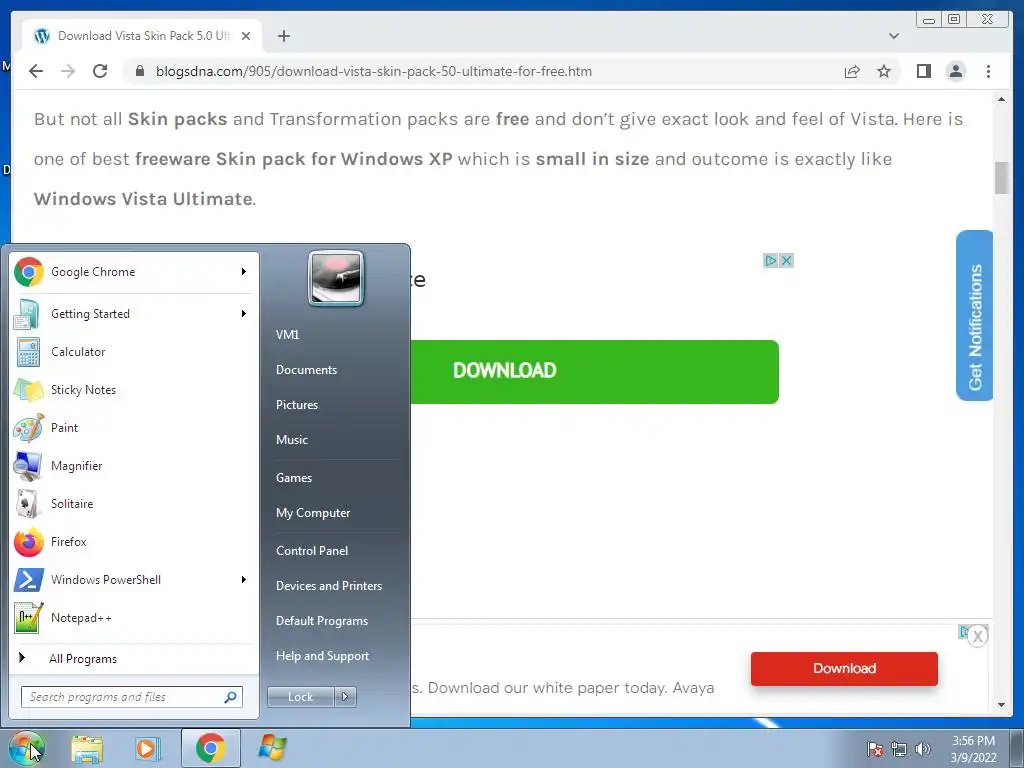The height and width of the screenshot is (768, 1024).
Task: Open the Calculator app icon
Action: tap(28, 352)
